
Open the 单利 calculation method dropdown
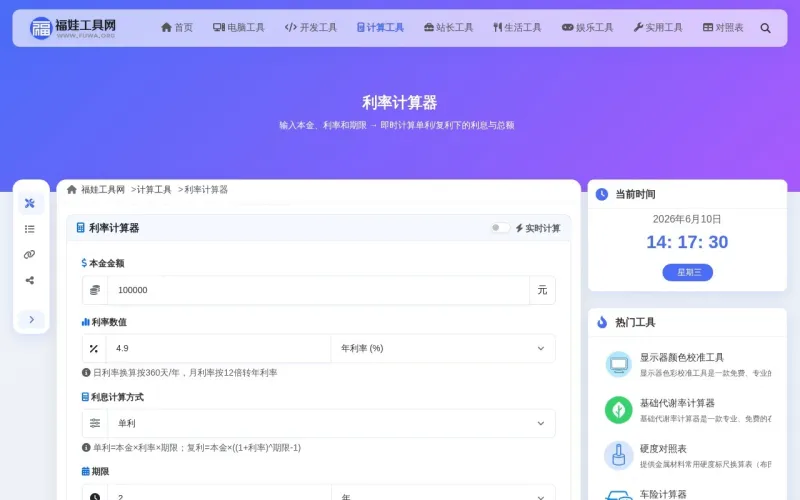coord(331,423)
